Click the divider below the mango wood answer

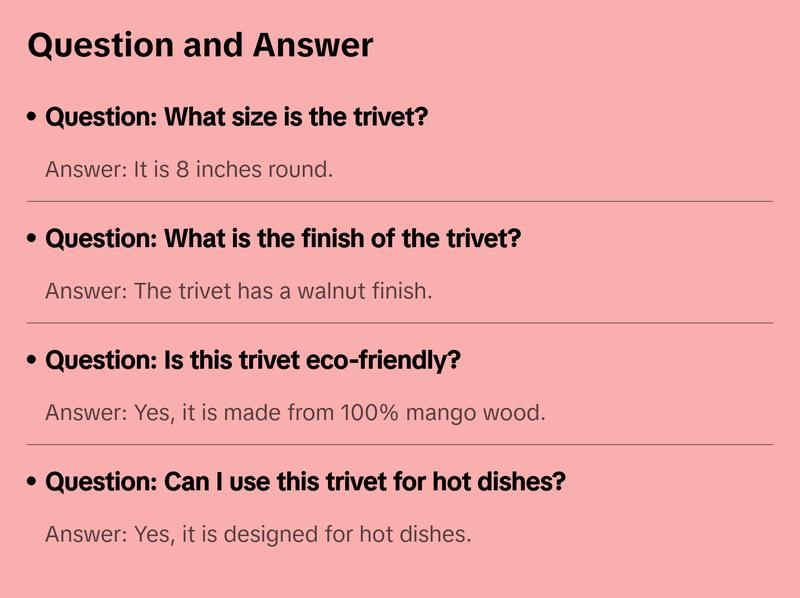400,444
